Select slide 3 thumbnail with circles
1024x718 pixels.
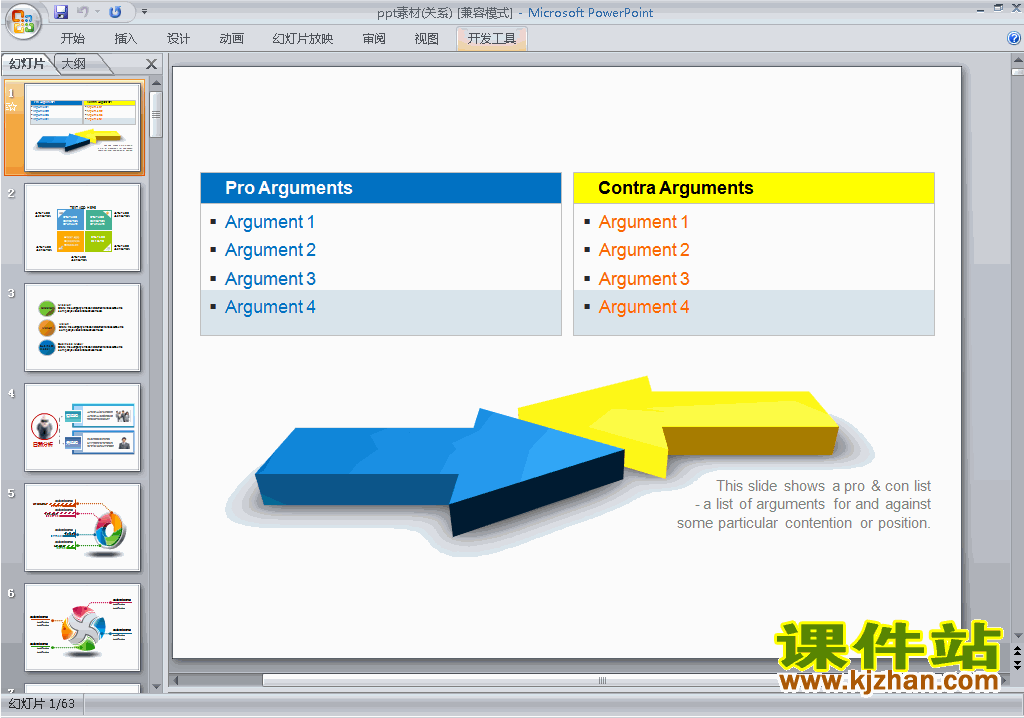(82, 327)
